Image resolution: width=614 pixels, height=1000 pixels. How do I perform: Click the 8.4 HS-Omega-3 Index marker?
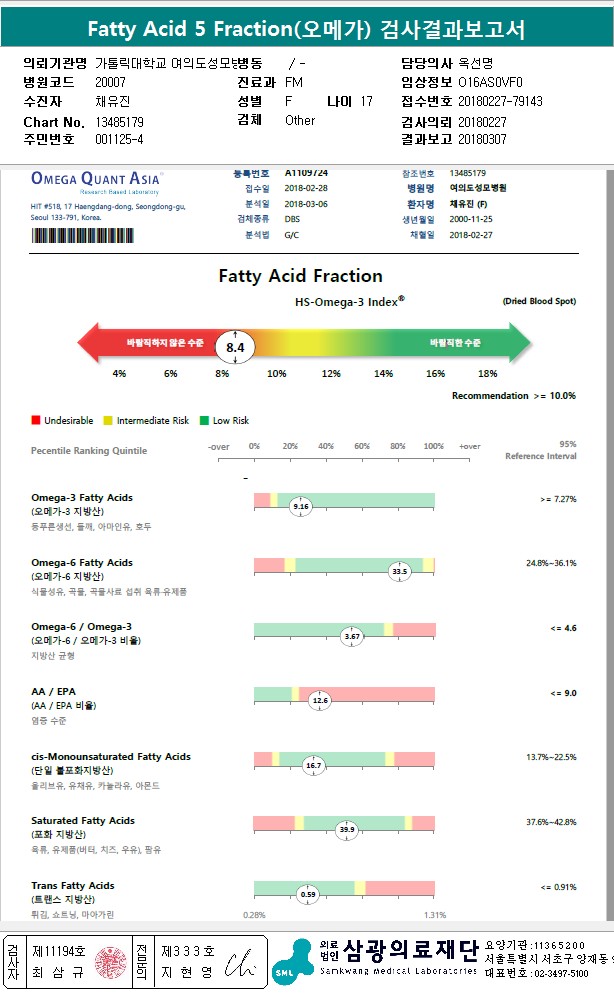(236, 347)
